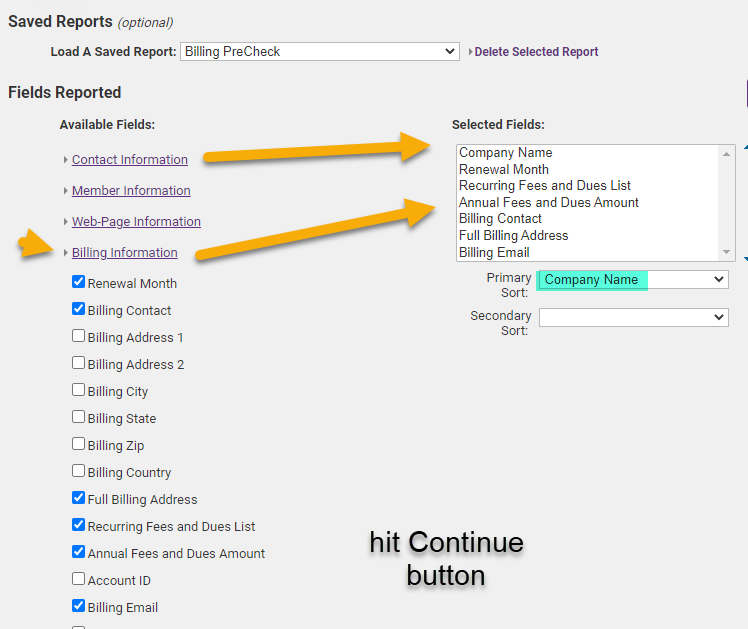Expand the Contact Information triangle arrow

tap(66, 160)
